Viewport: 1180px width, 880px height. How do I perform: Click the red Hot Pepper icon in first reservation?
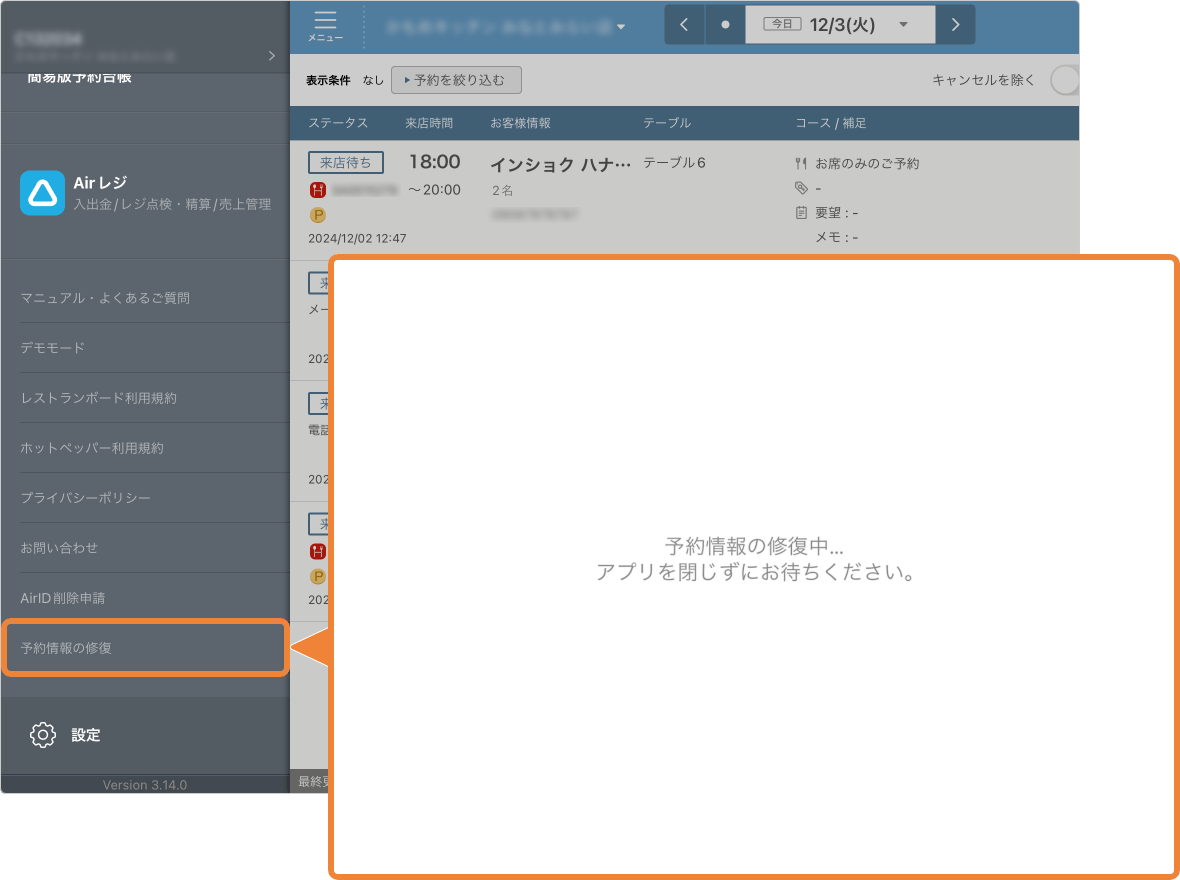coord(318,190)
